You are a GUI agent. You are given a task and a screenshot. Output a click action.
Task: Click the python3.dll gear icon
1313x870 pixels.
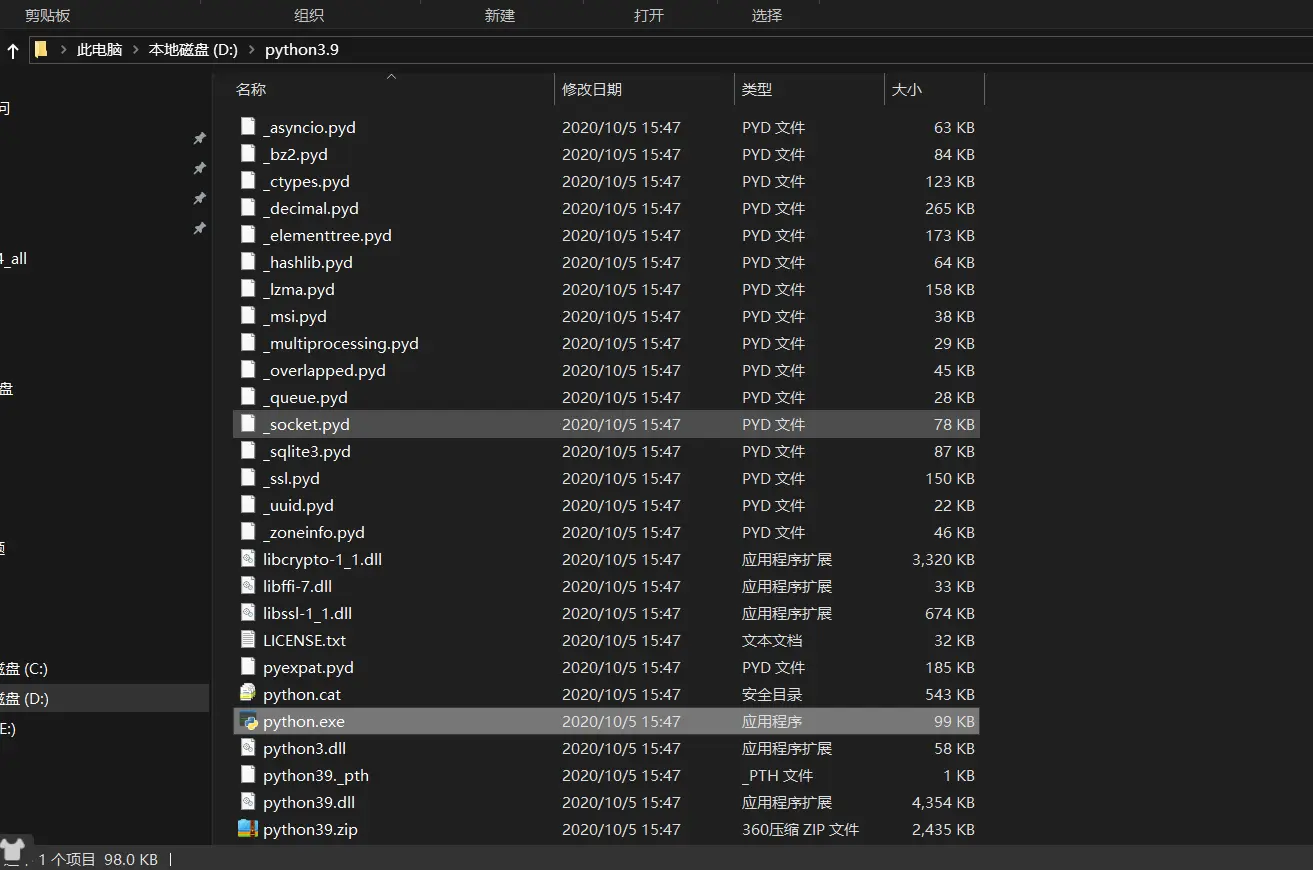click(x=248, y=748)
